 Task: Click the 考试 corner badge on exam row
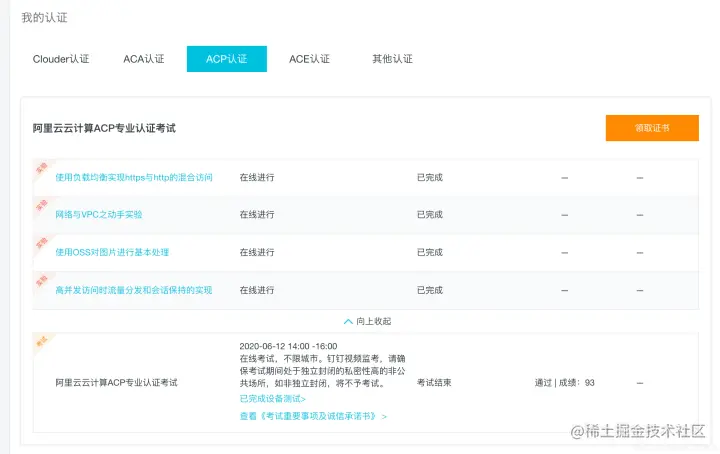(42, 342)
